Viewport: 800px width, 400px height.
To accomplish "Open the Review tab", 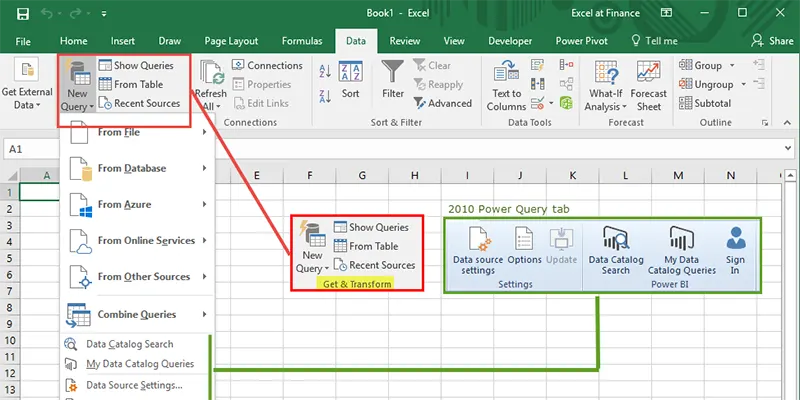I will 405,41.
